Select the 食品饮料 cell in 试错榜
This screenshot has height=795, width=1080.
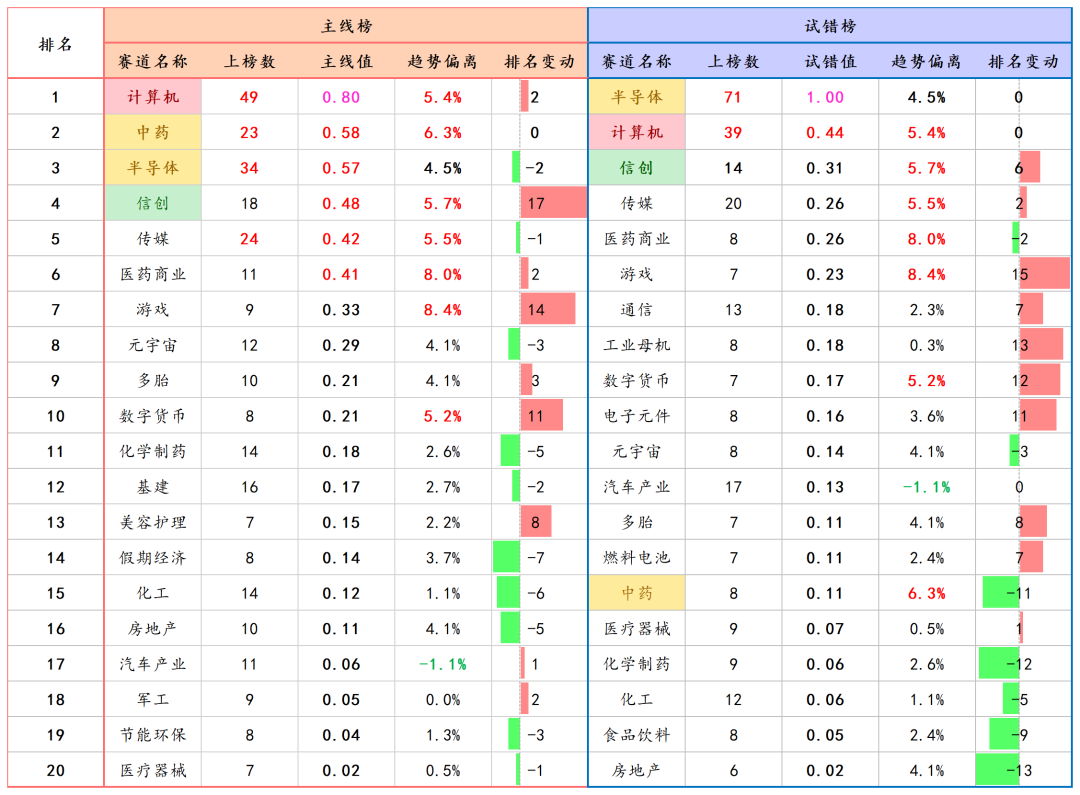point(637,735)
